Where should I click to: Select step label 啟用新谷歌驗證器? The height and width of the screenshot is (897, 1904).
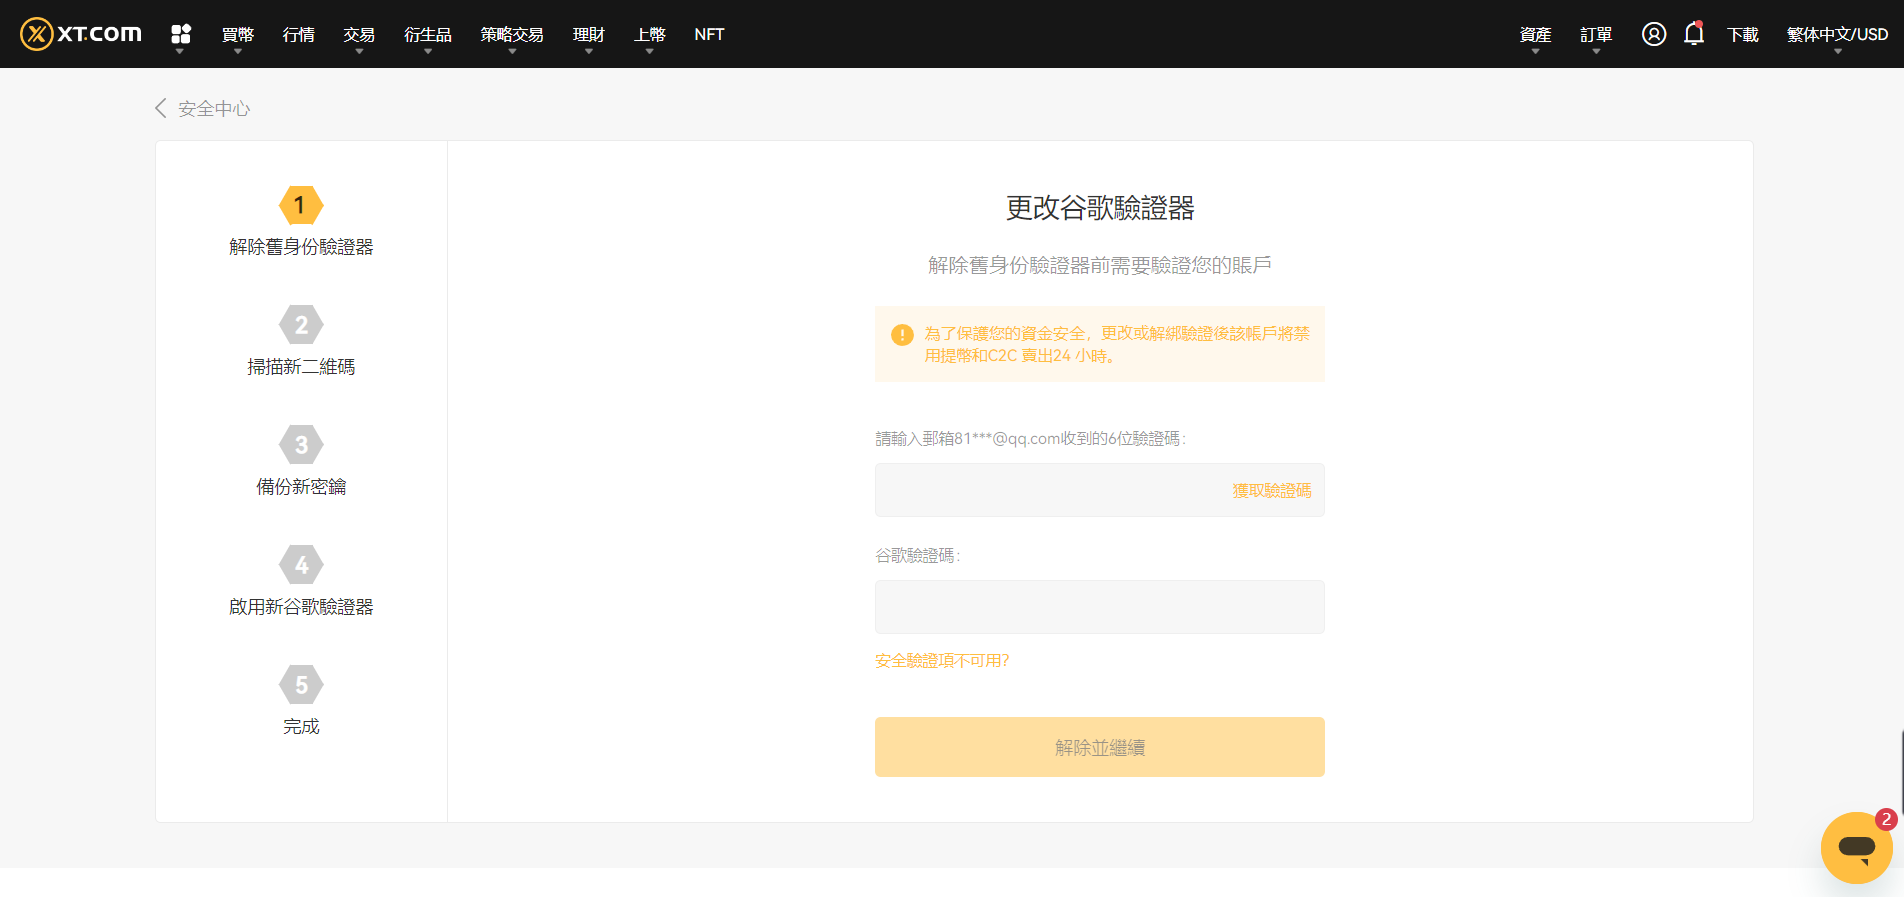[x=301, y=607]
